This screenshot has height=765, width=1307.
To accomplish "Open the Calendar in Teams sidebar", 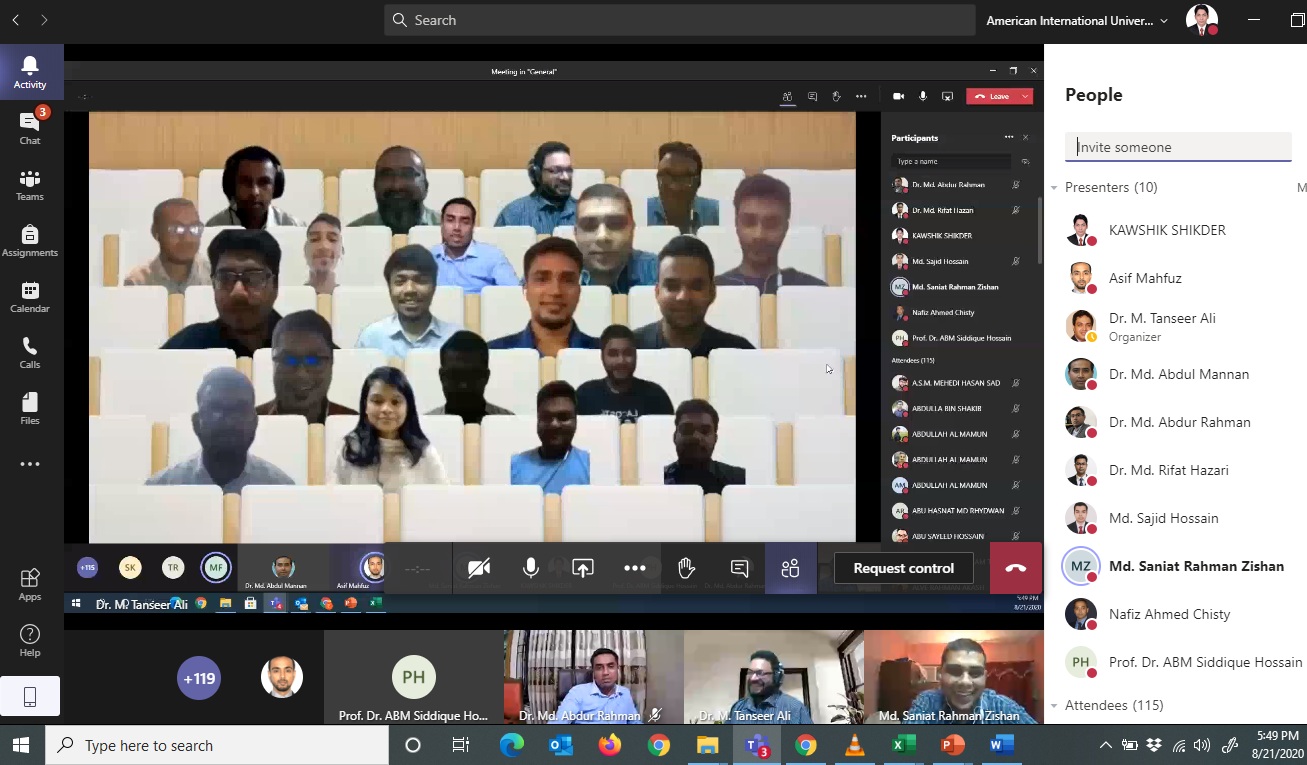I will point(30,296).
